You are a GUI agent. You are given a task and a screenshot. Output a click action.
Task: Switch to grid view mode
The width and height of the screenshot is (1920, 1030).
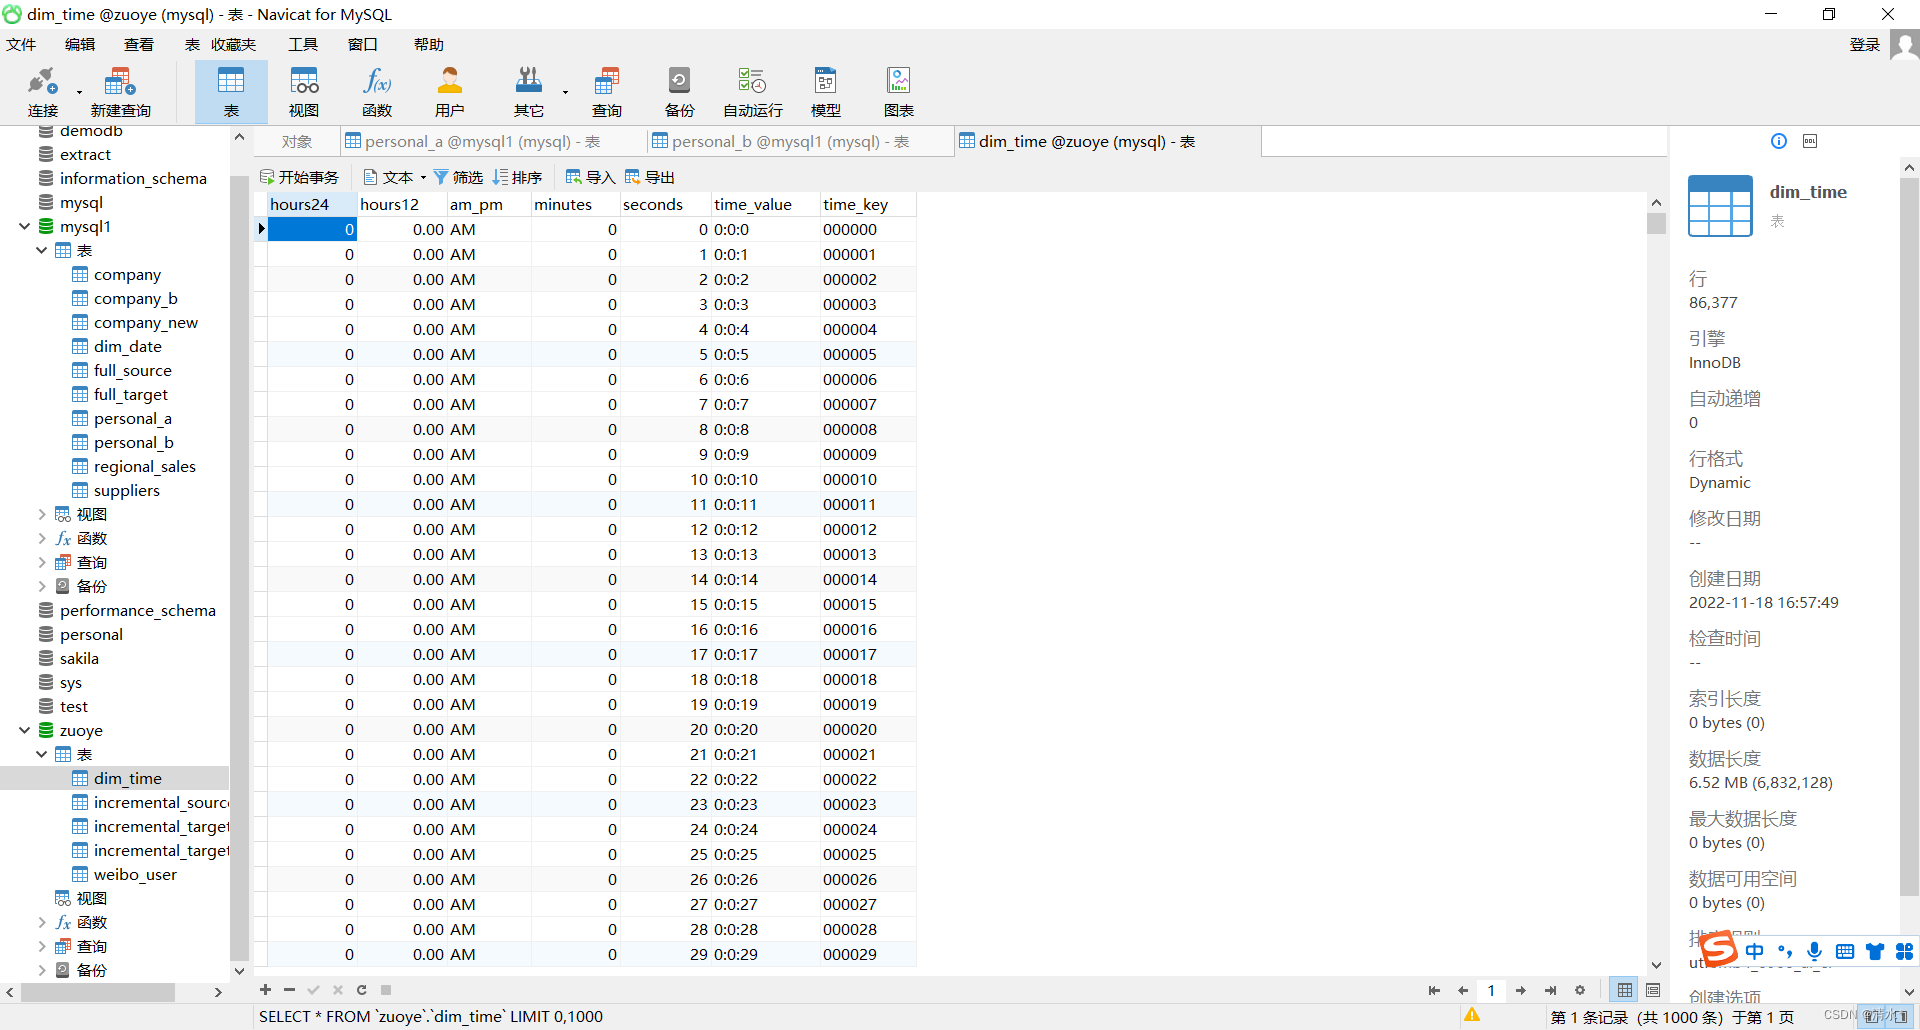pyautogui.click(x=1625, y=990)
